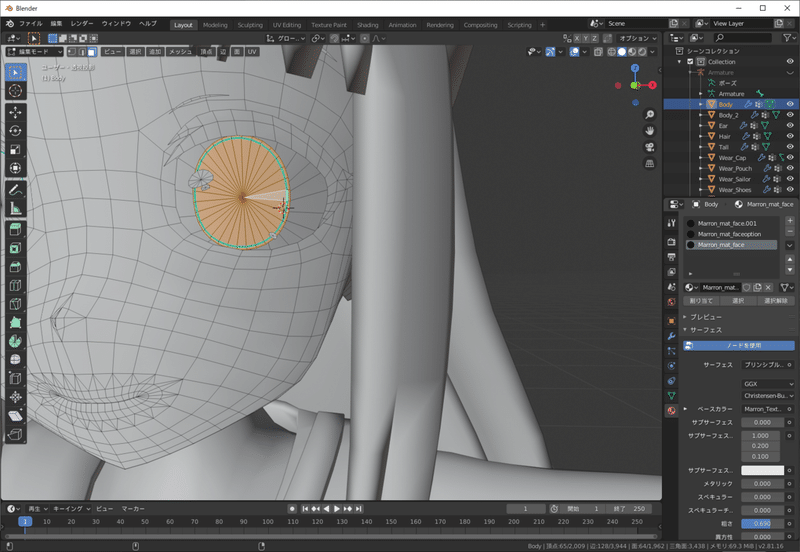Pick the Measure tool
Image resolution: width=800 pixels, height=552 pixels.
click(x=16, y=208)
